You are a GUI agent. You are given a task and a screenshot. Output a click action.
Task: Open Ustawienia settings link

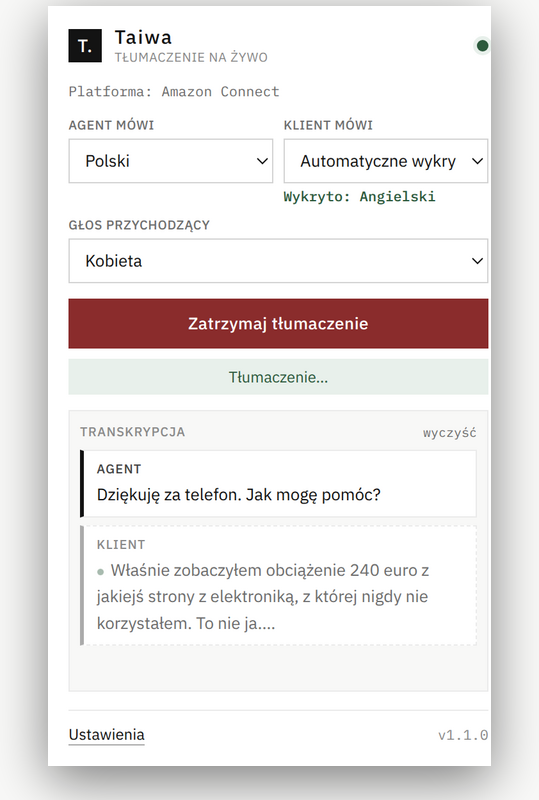tap(107, 735)
